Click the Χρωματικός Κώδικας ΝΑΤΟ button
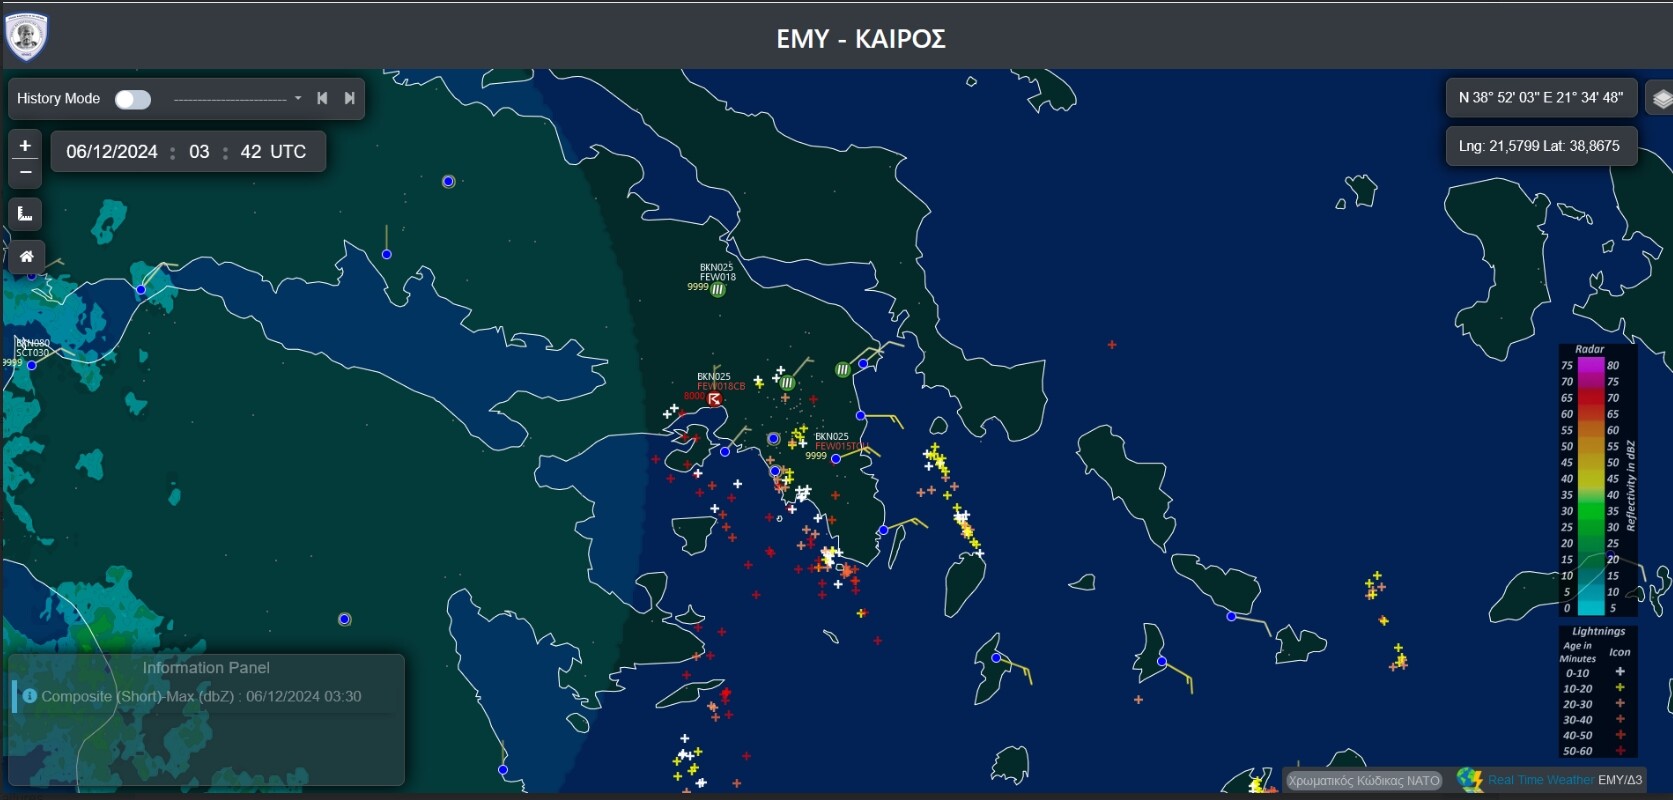The height and width of the screenshot is (800, 1673). pos(1364,780)
